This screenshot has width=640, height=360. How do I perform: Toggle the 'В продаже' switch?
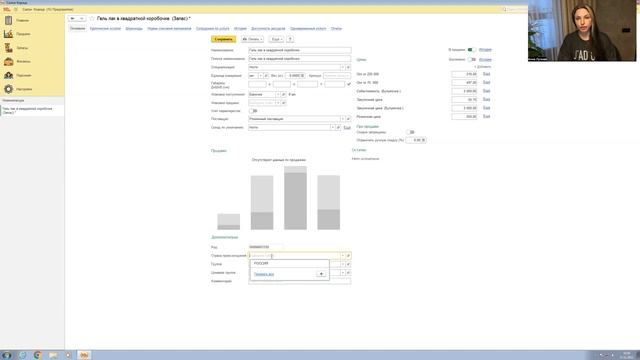pyautogui.click(x=471, y=49)
